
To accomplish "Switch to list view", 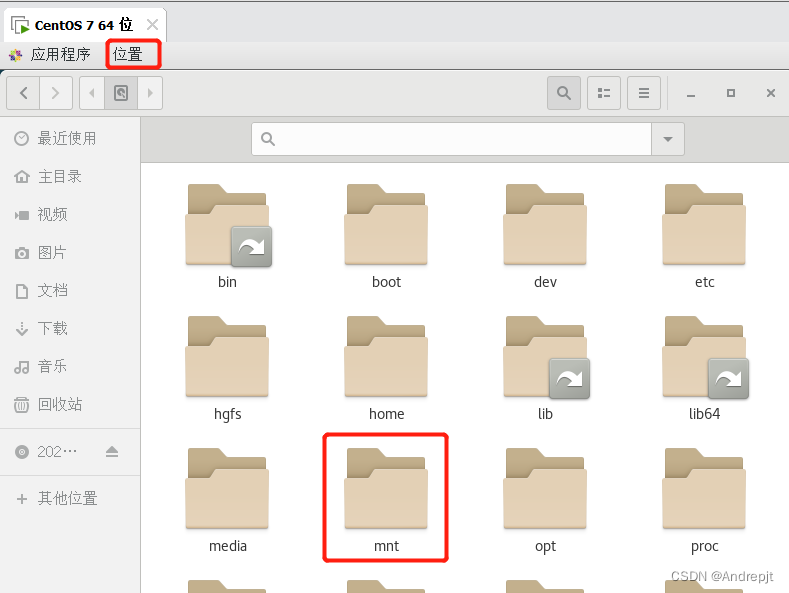I will 604,93.
